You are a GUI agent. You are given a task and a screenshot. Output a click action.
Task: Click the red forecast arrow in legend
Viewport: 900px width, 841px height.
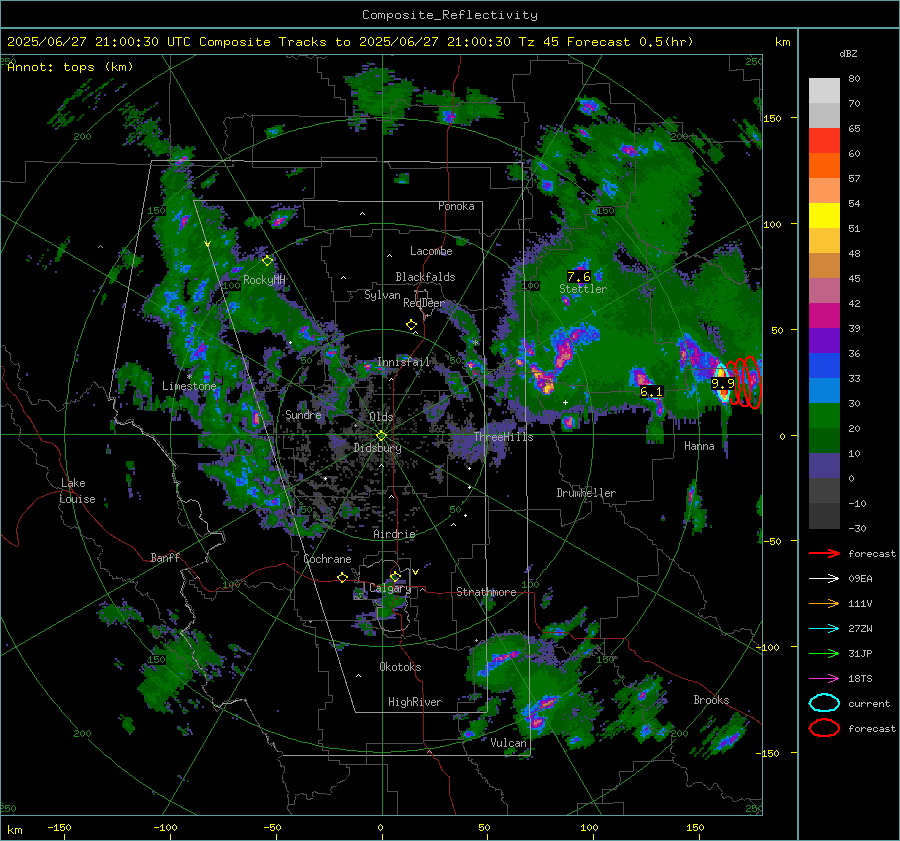click(x=824, y=553)
